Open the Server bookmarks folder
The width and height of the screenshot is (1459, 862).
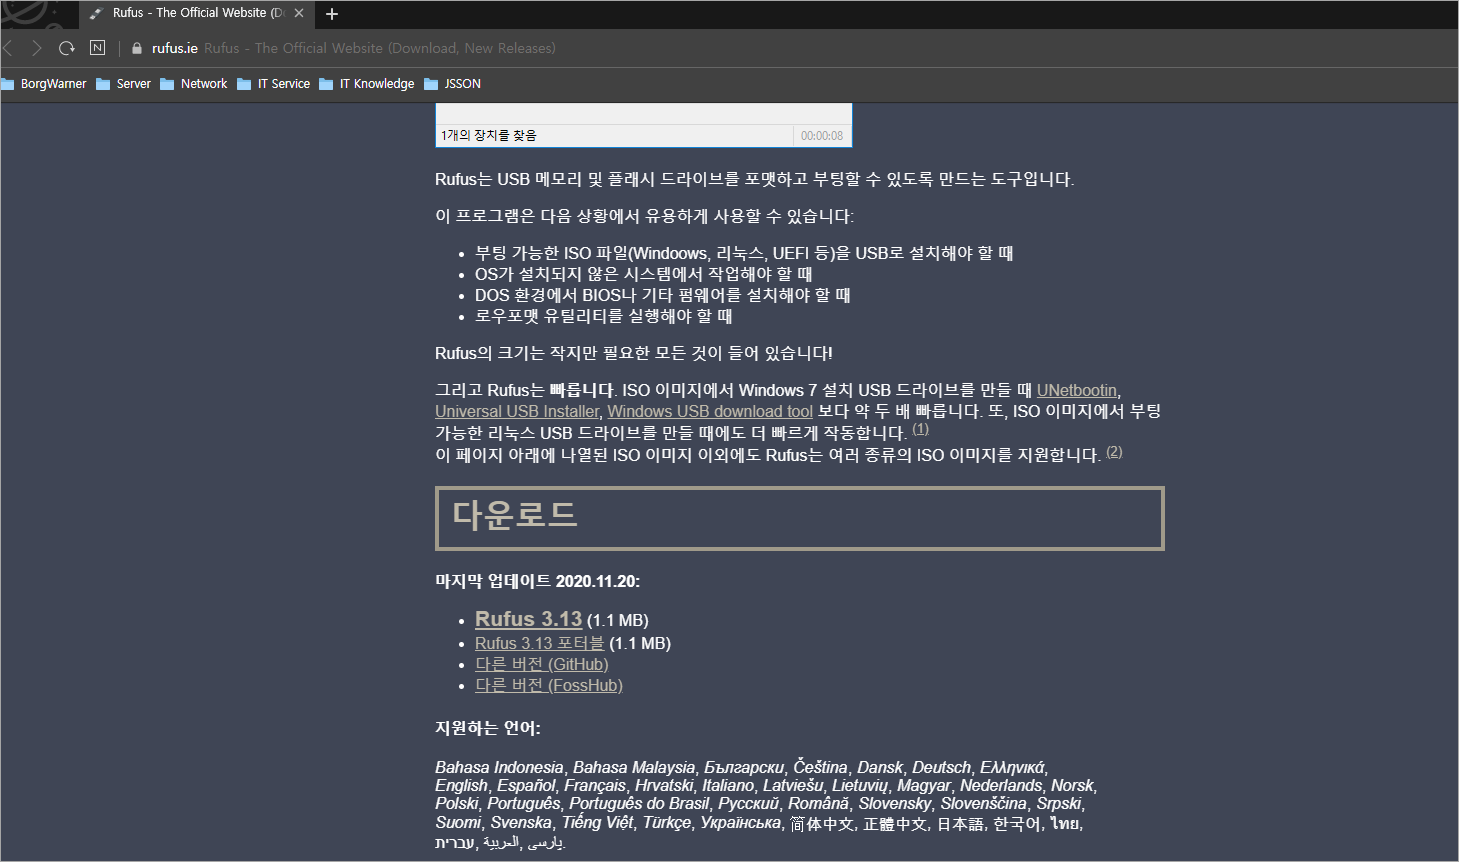pos(124,84)
